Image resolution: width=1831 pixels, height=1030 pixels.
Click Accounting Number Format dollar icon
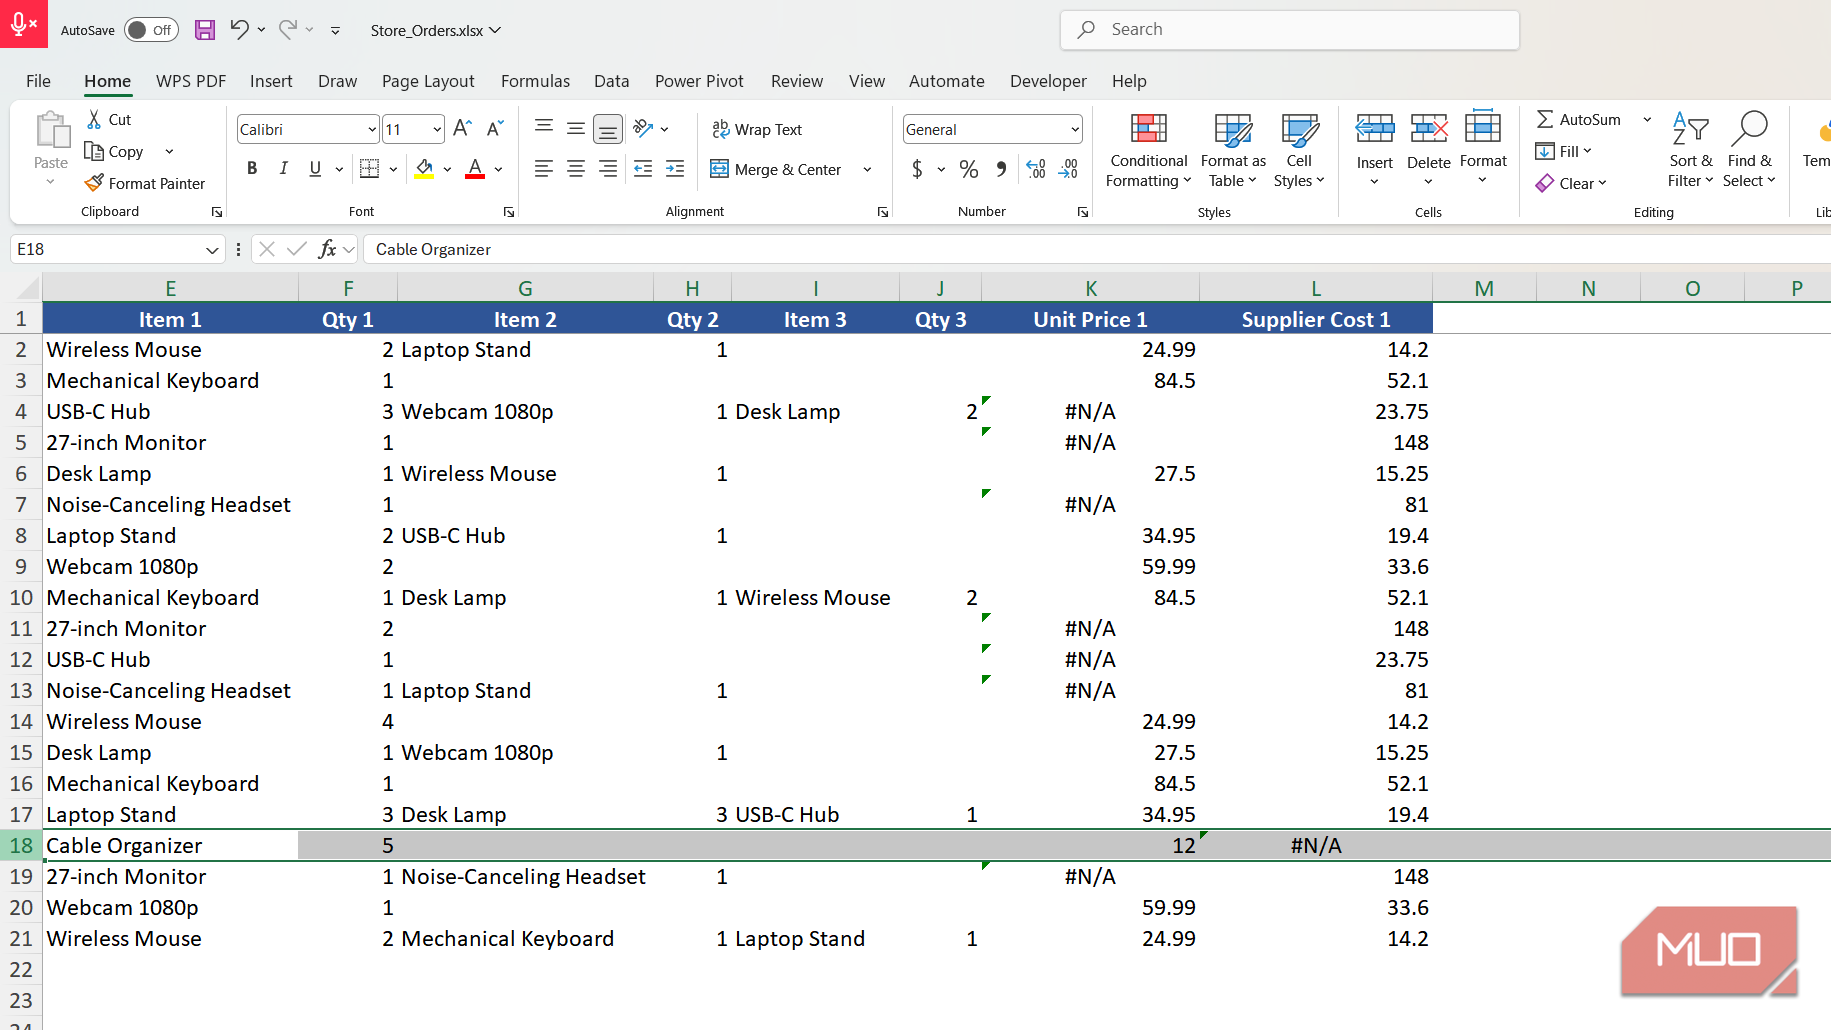coord(917,169)
